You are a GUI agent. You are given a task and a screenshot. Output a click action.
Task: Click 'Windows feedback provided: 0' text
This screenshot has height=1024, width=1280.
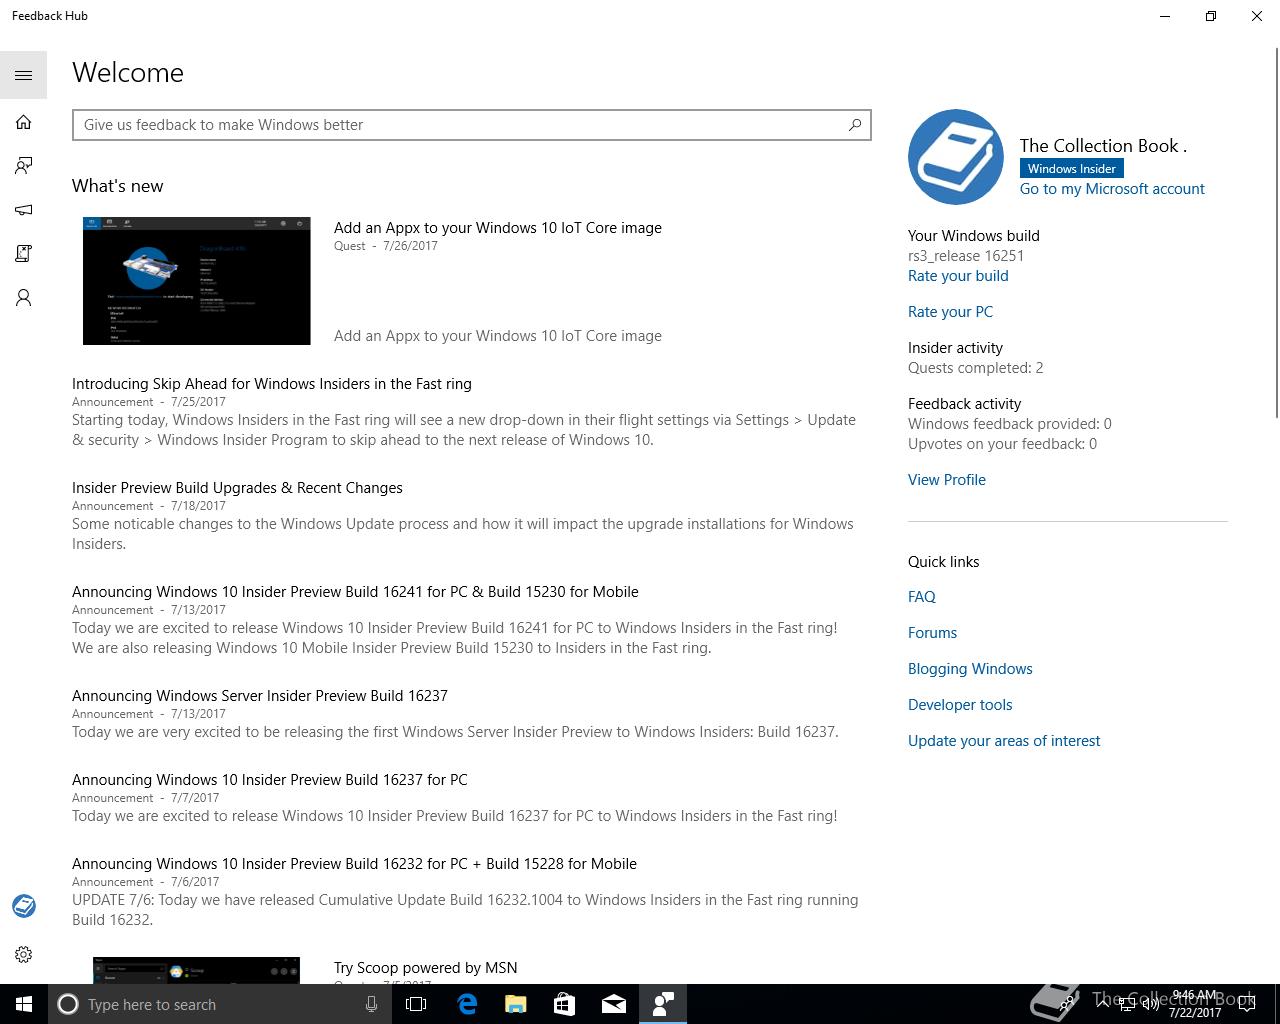1010,424
